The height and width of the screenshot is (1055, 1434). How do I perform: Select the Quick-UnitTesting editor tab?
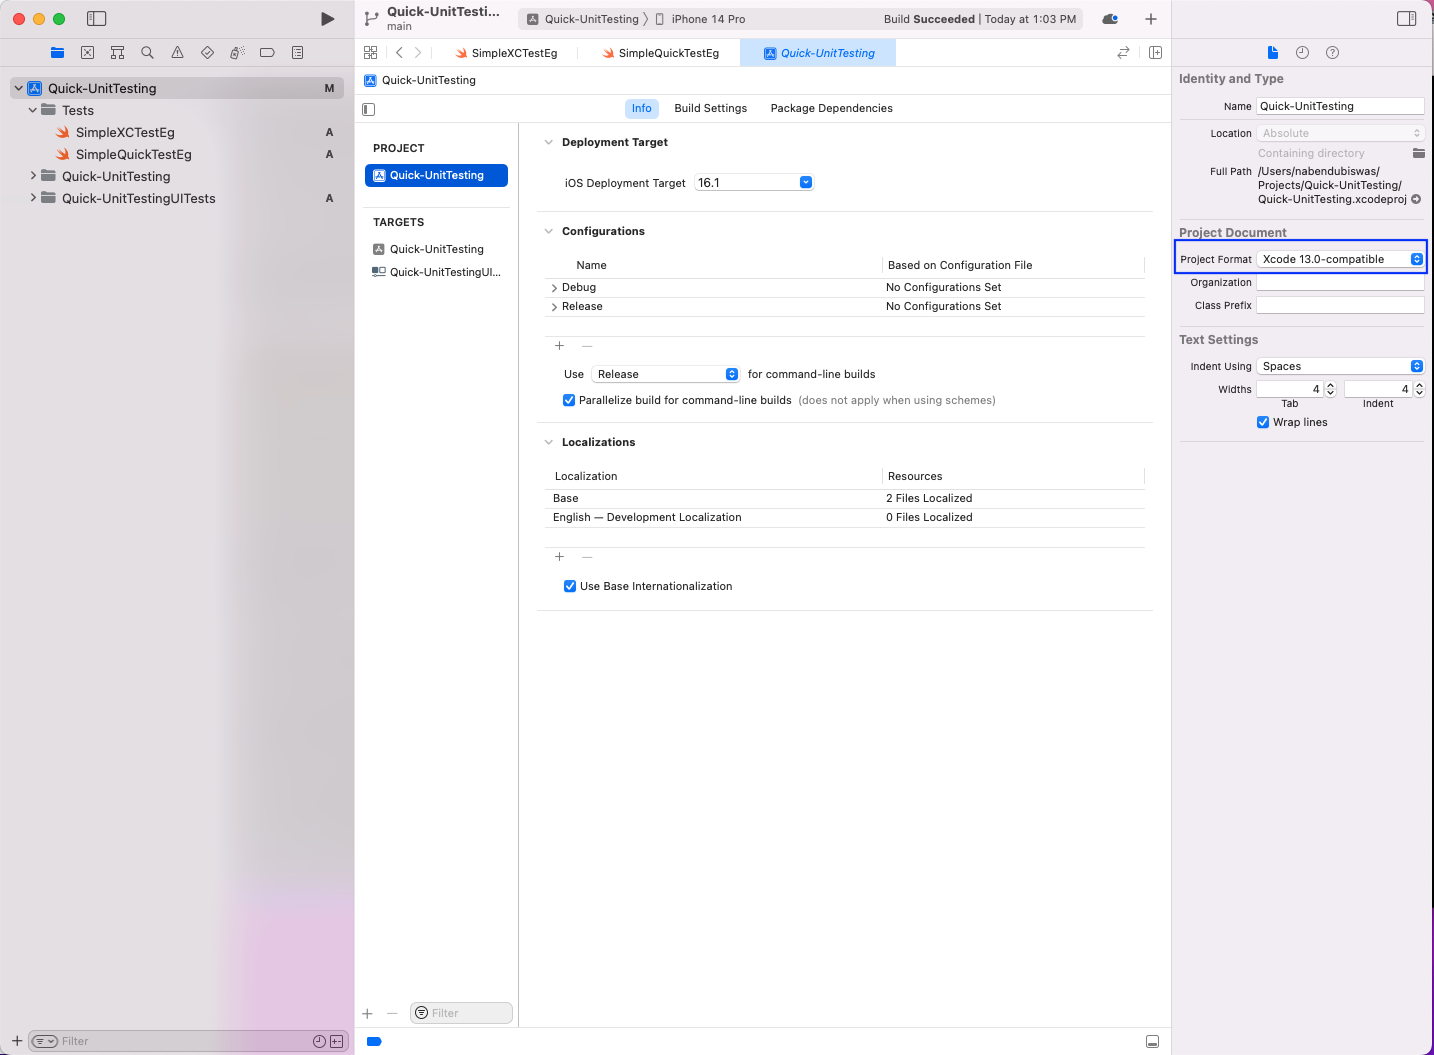pyautogui.click(x=818, y=53)
